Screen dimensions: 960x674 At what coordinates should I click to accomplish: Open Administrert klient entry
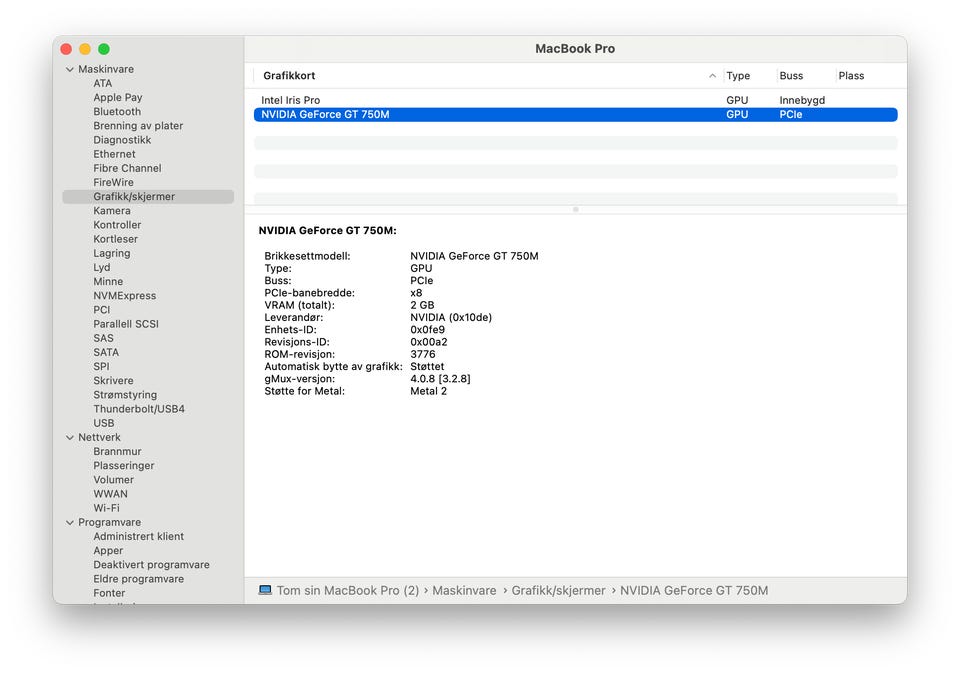click(138, 536)
